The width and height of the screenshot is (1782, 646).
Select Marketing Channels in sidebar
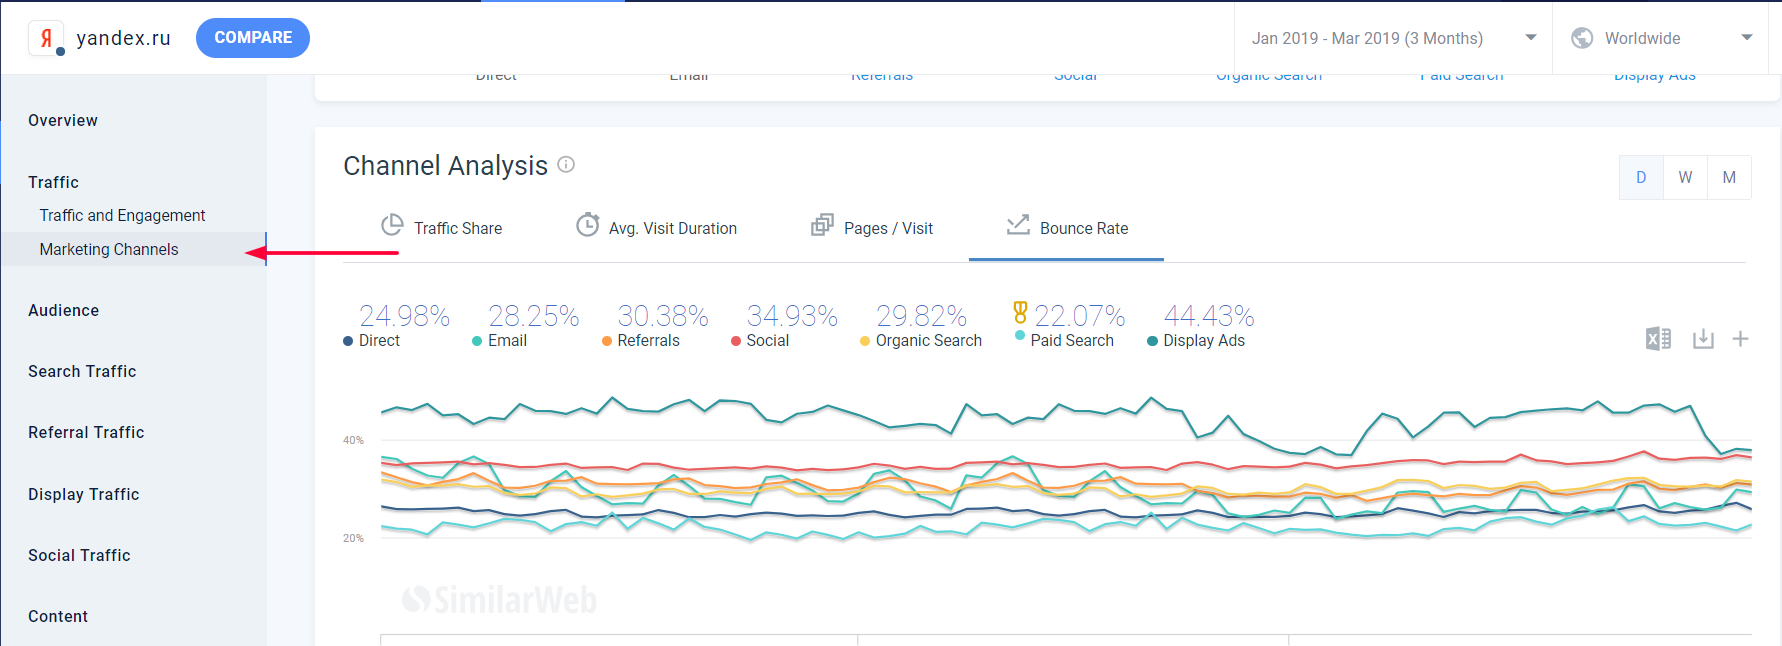(x=109, y=250)
